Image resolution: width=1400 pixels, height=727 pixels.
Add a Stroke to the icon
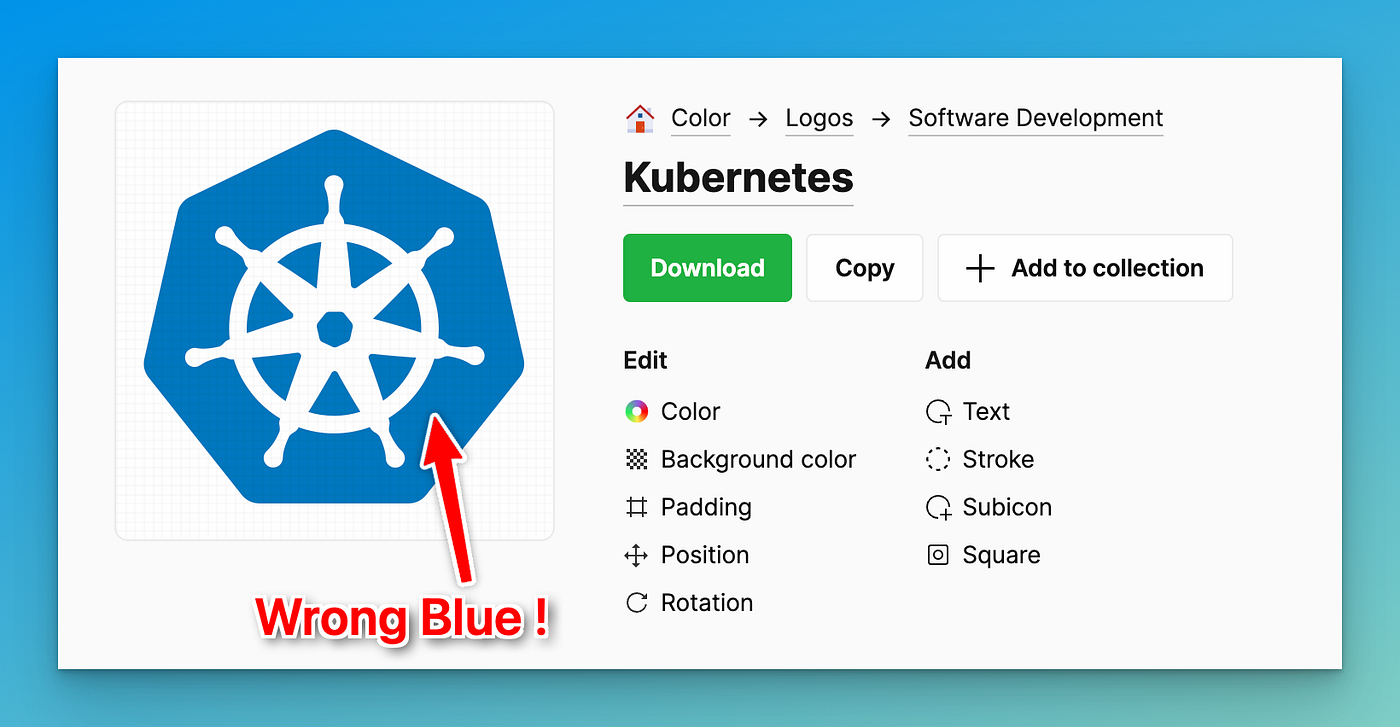click(x=998, y=459)
